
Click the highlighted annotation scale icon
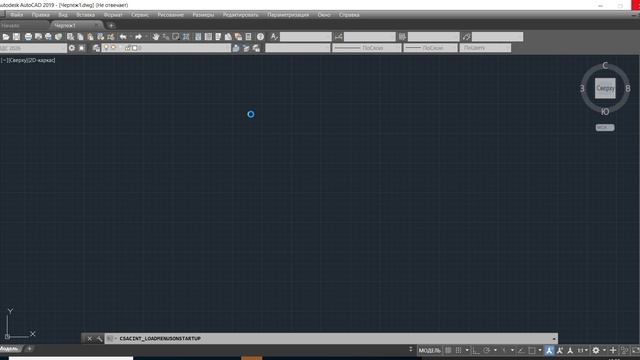[x=549, y=350]
